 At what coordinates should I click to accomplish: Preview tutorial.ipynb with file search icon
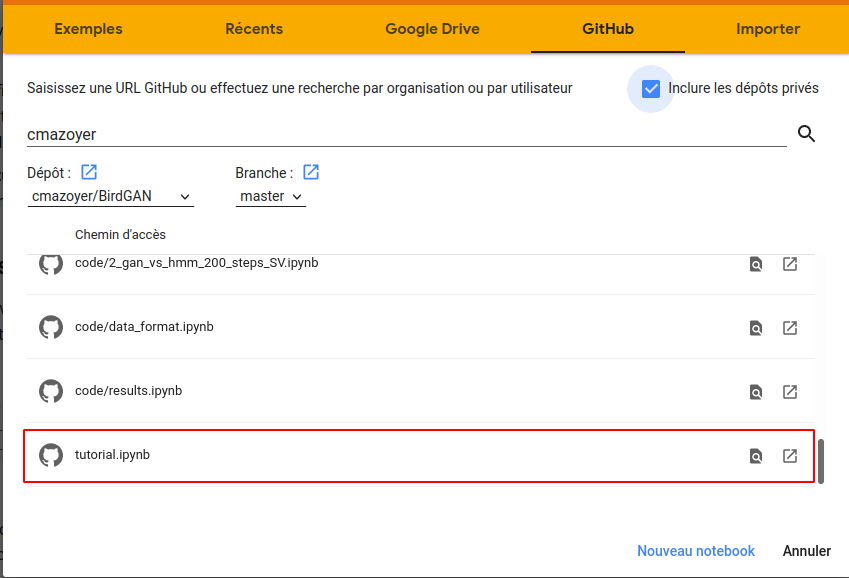point(756,456)
